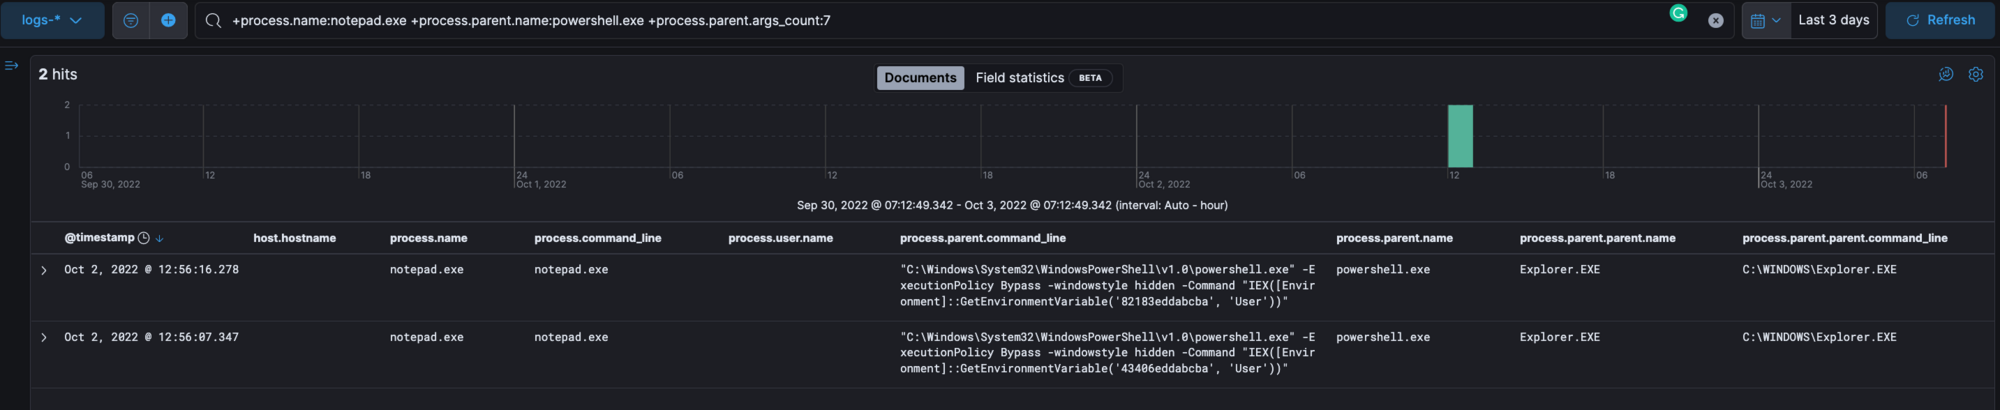Click the Refresh button
This screenshot has height=410, width=2000.
[x=1940, y=20]
